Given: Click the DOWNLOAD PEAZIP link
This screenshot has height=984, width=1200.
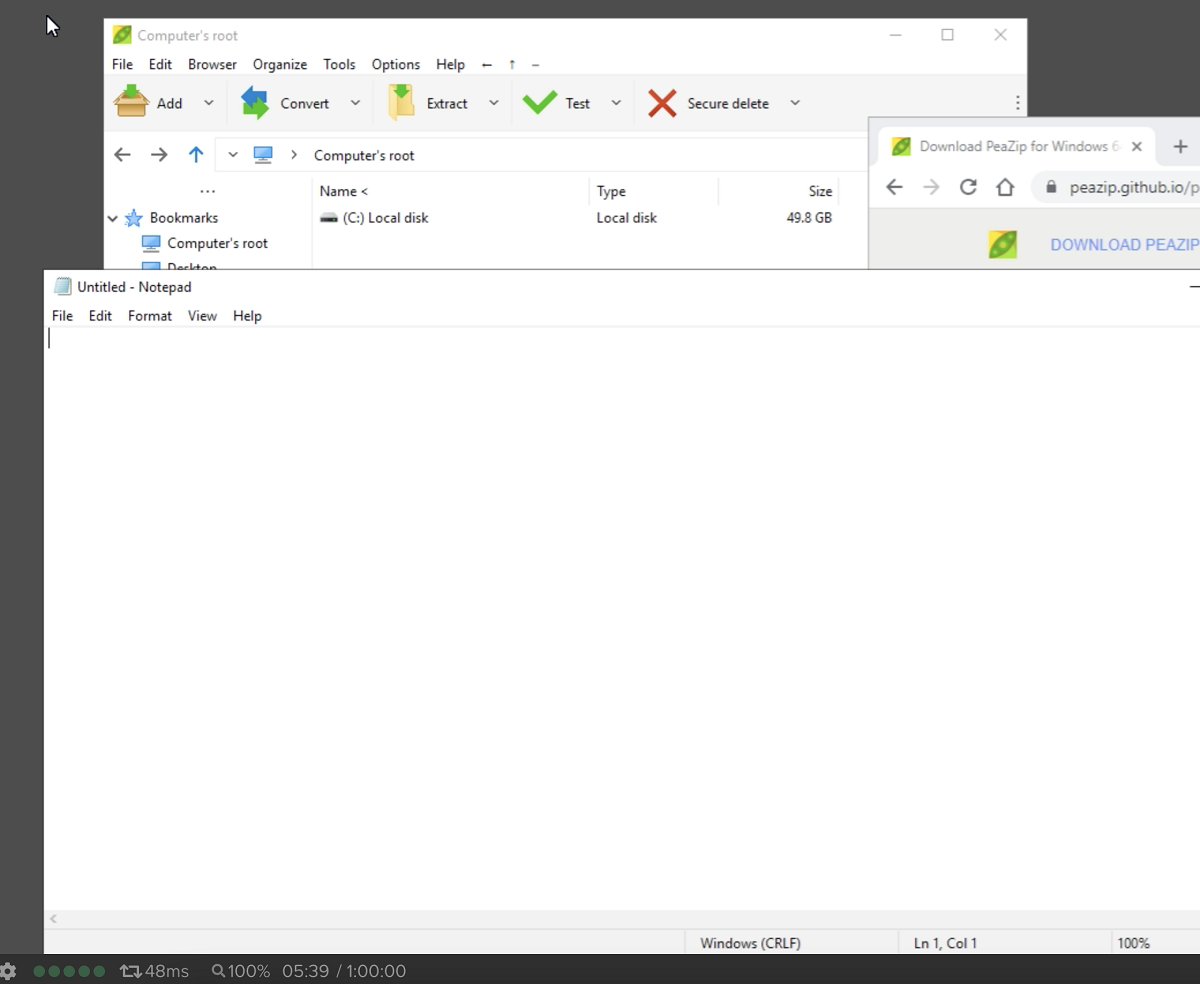Looking at the screenshot, I should tap(1123, 245).
